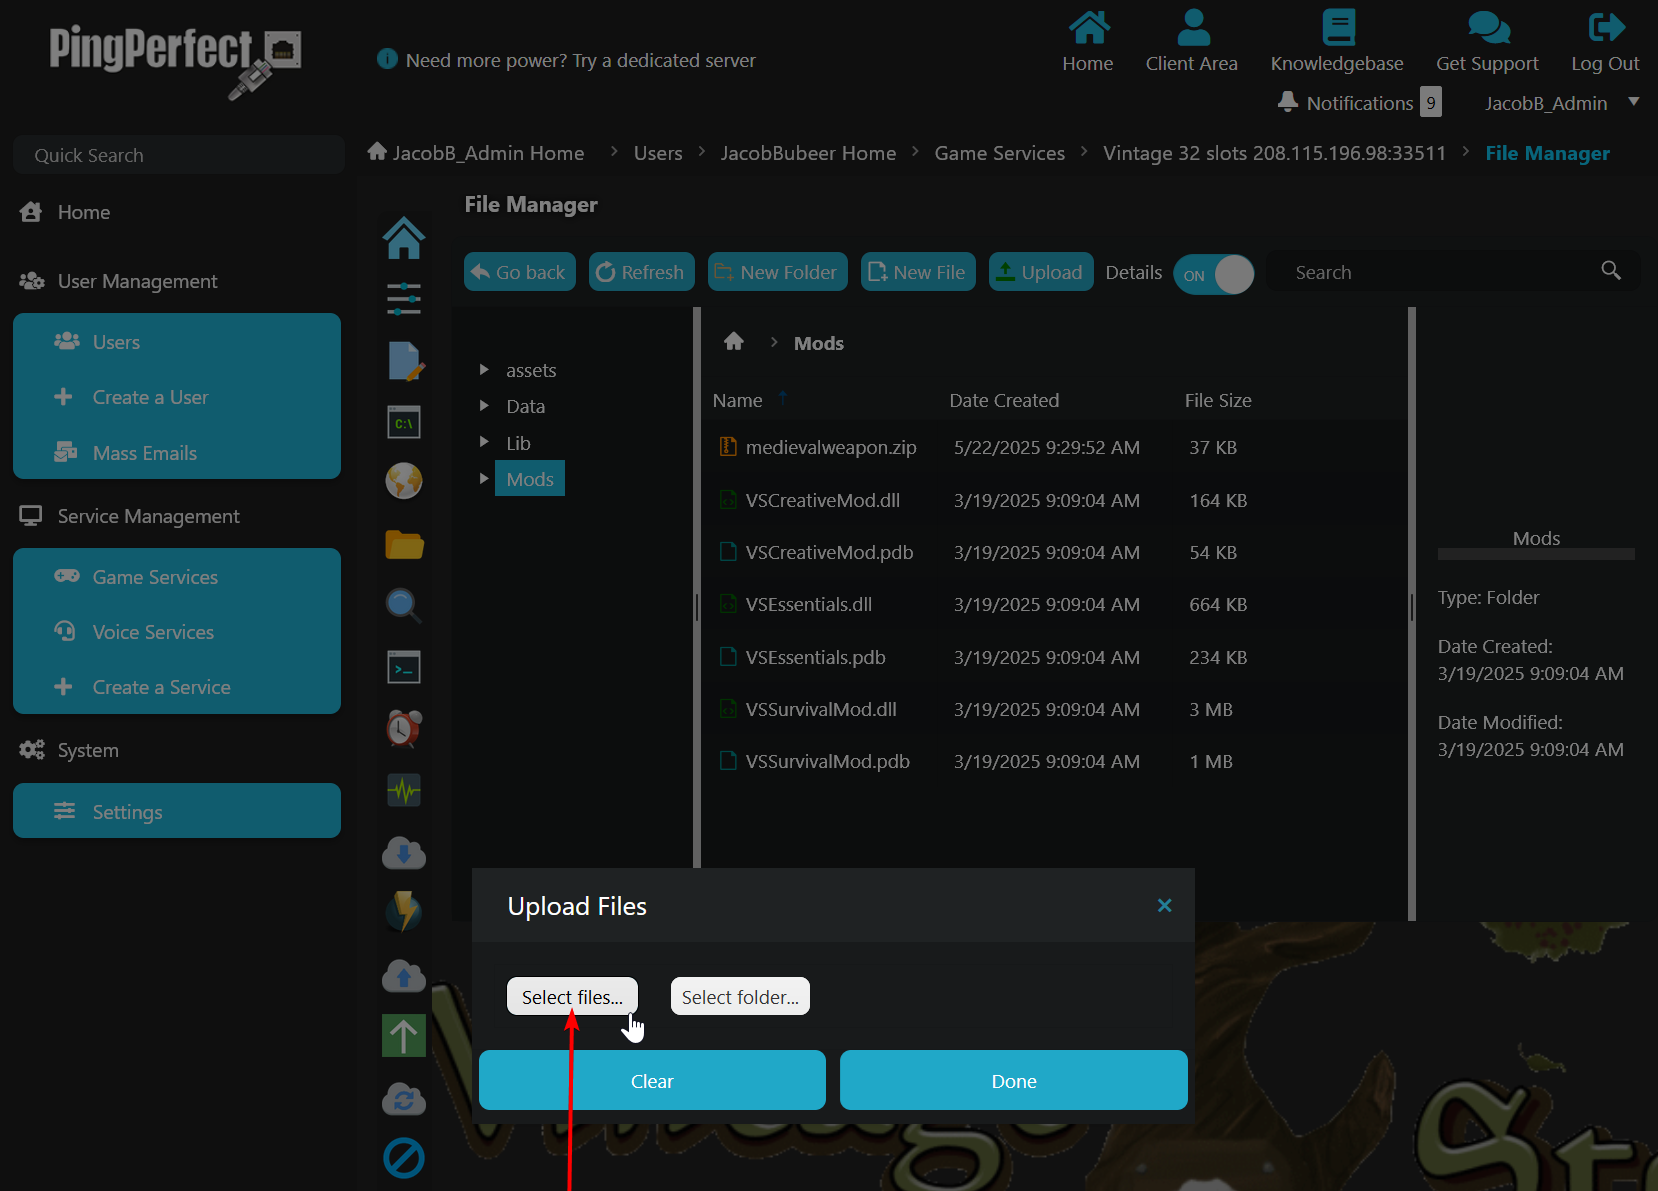The height and width of the screenshot is (1191, 1658).
Task: Click the green up arrow icon
Action: click(x=404, y=1036)
